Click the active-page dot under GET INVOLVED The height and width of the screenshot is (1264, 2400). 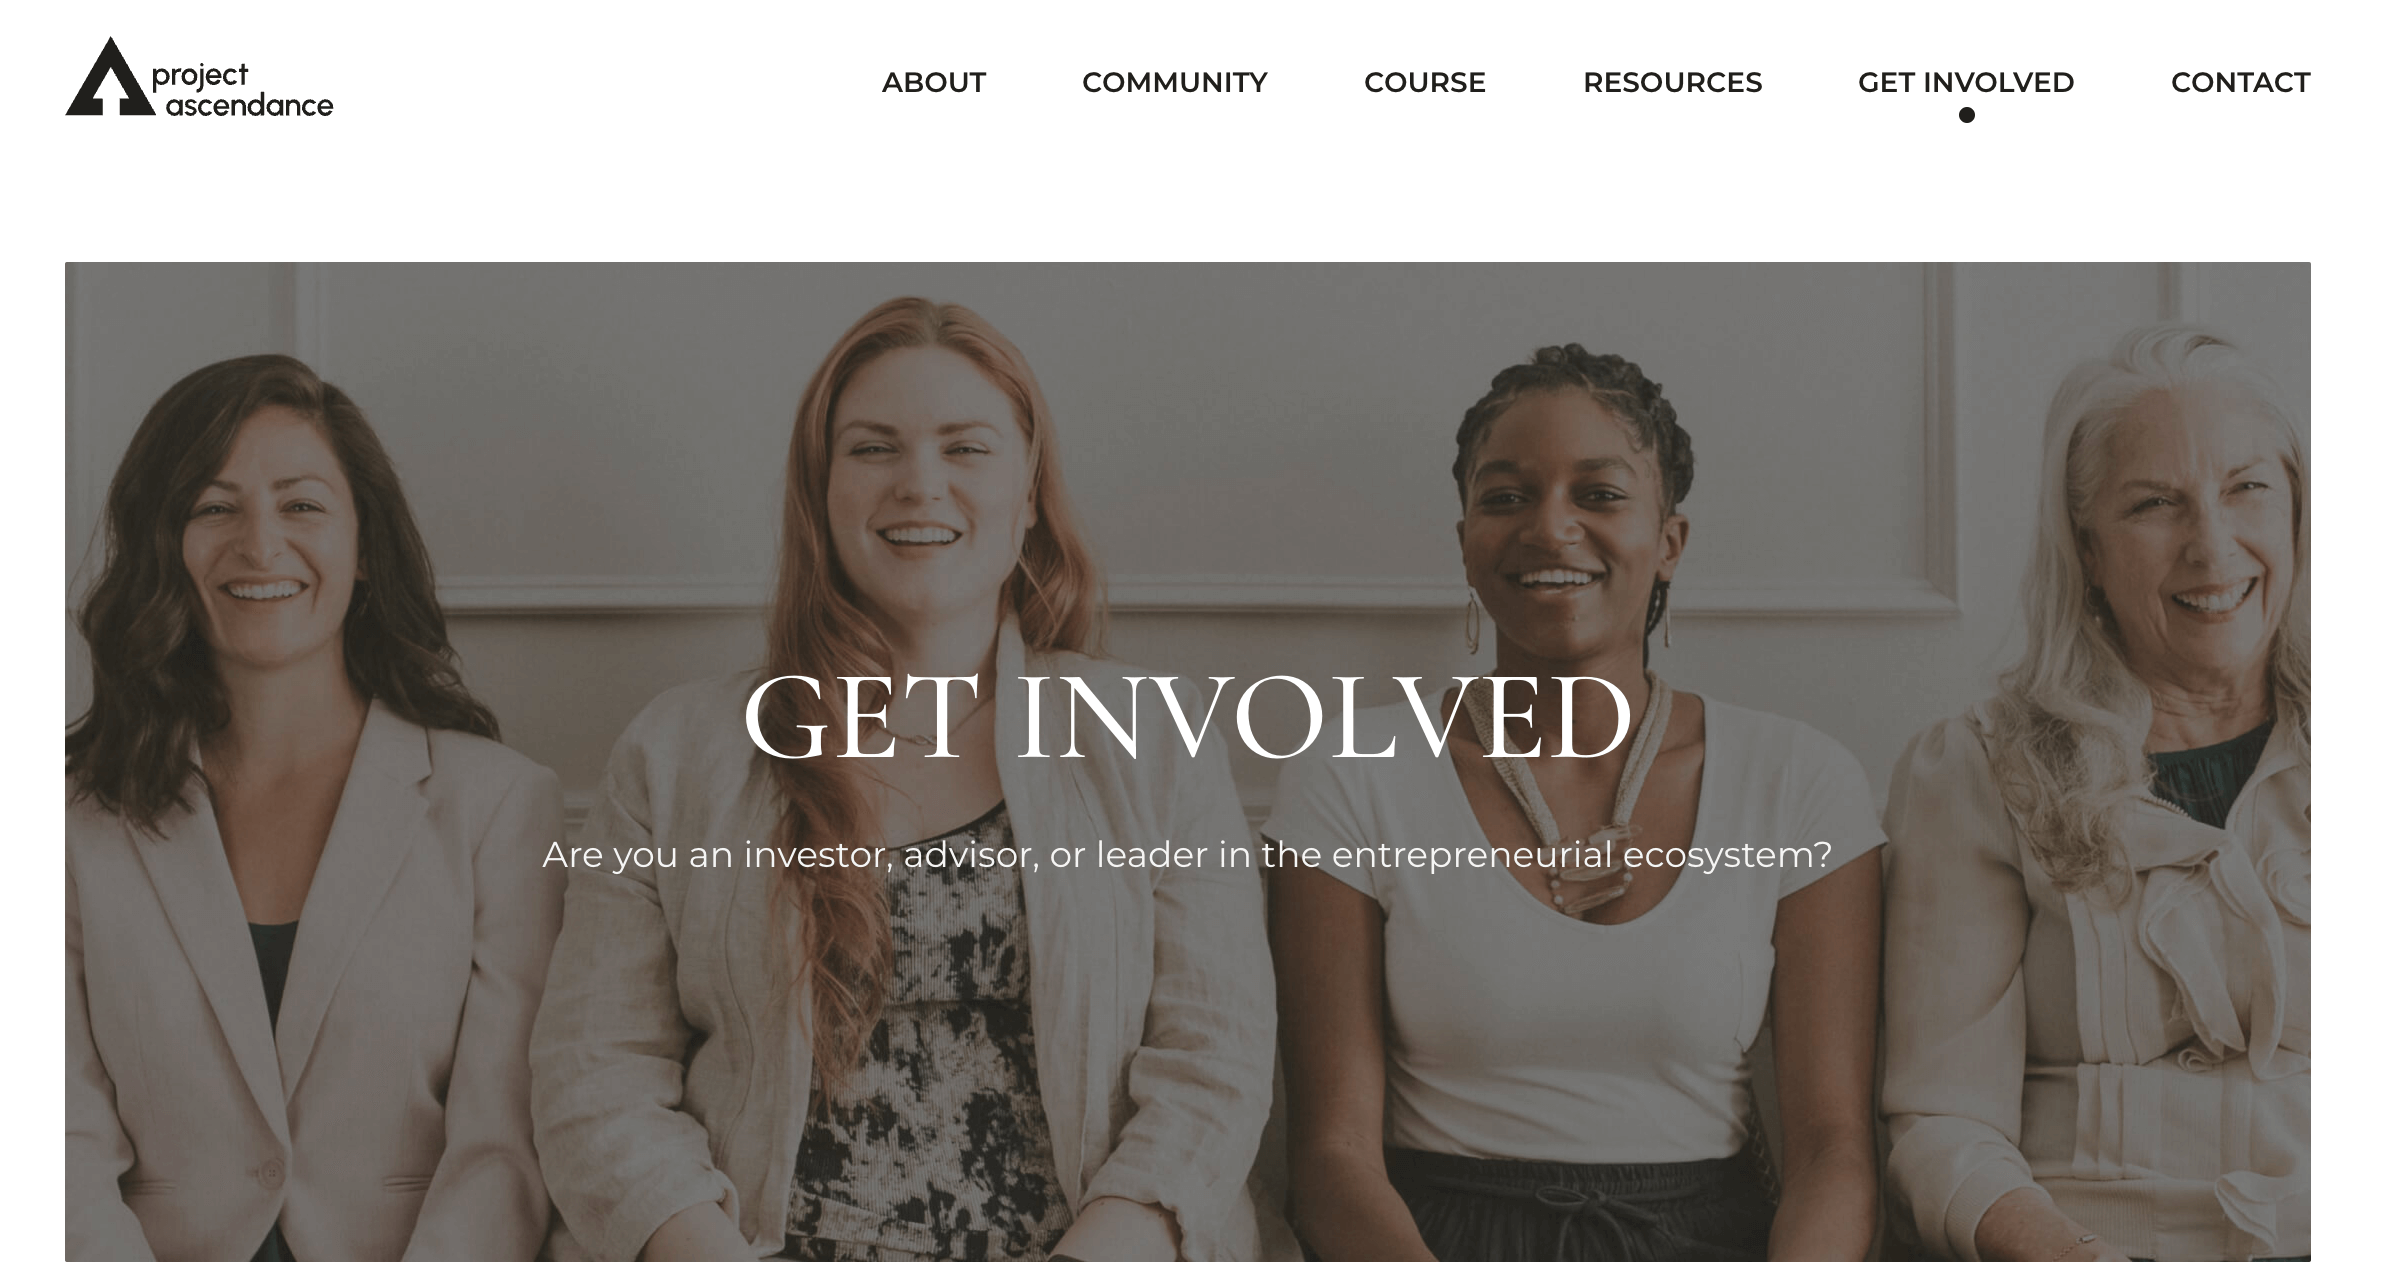tap(1967, 115)
